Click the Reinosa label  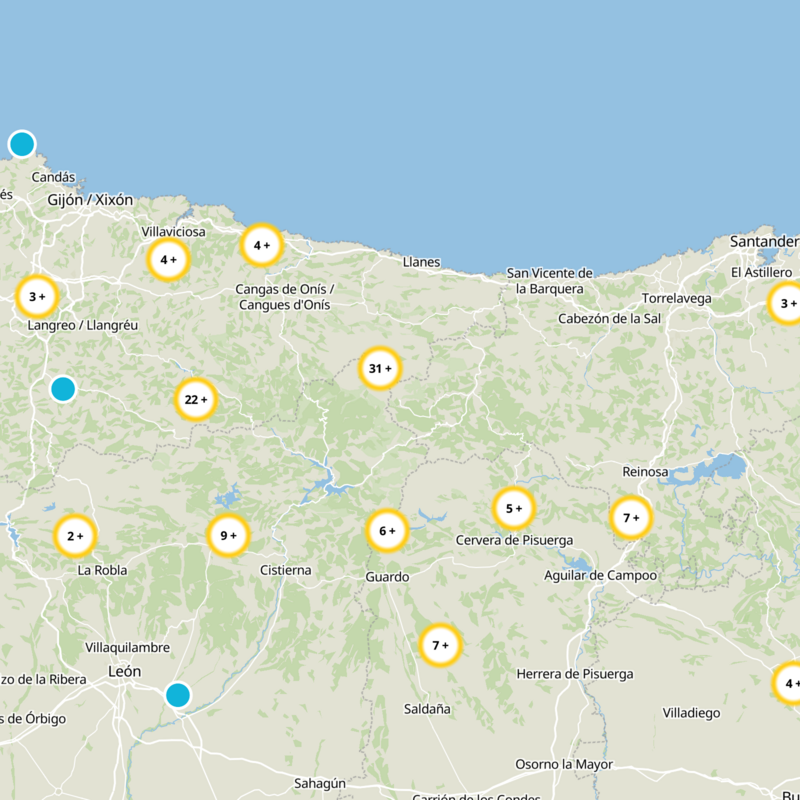point(645,471)
